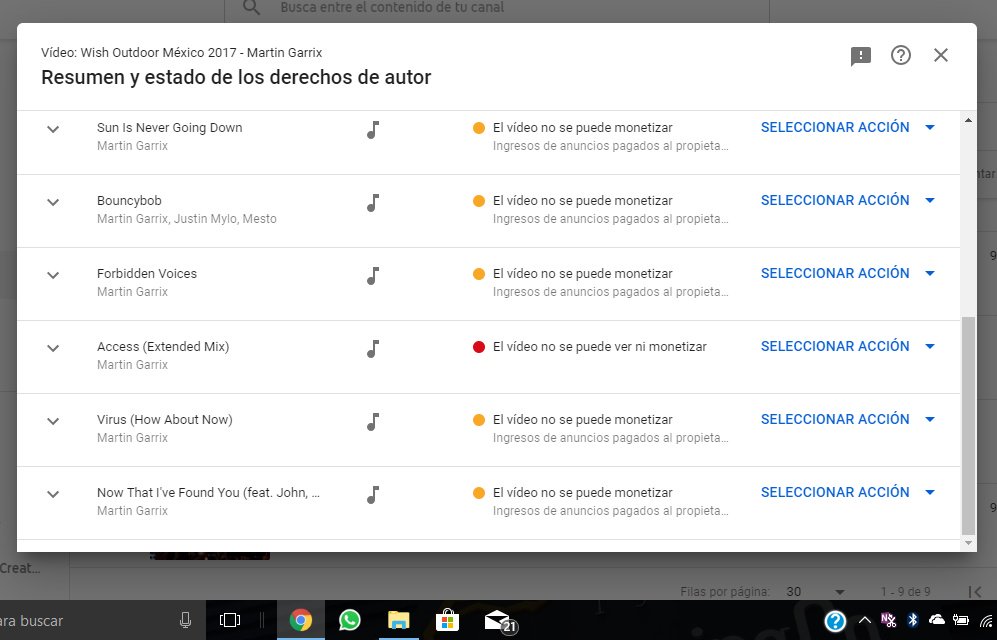Click artists 'Martin Garrix, Justin Mylo, Mesto'
The height and width of the screenshot is (640, 997).
187,219
